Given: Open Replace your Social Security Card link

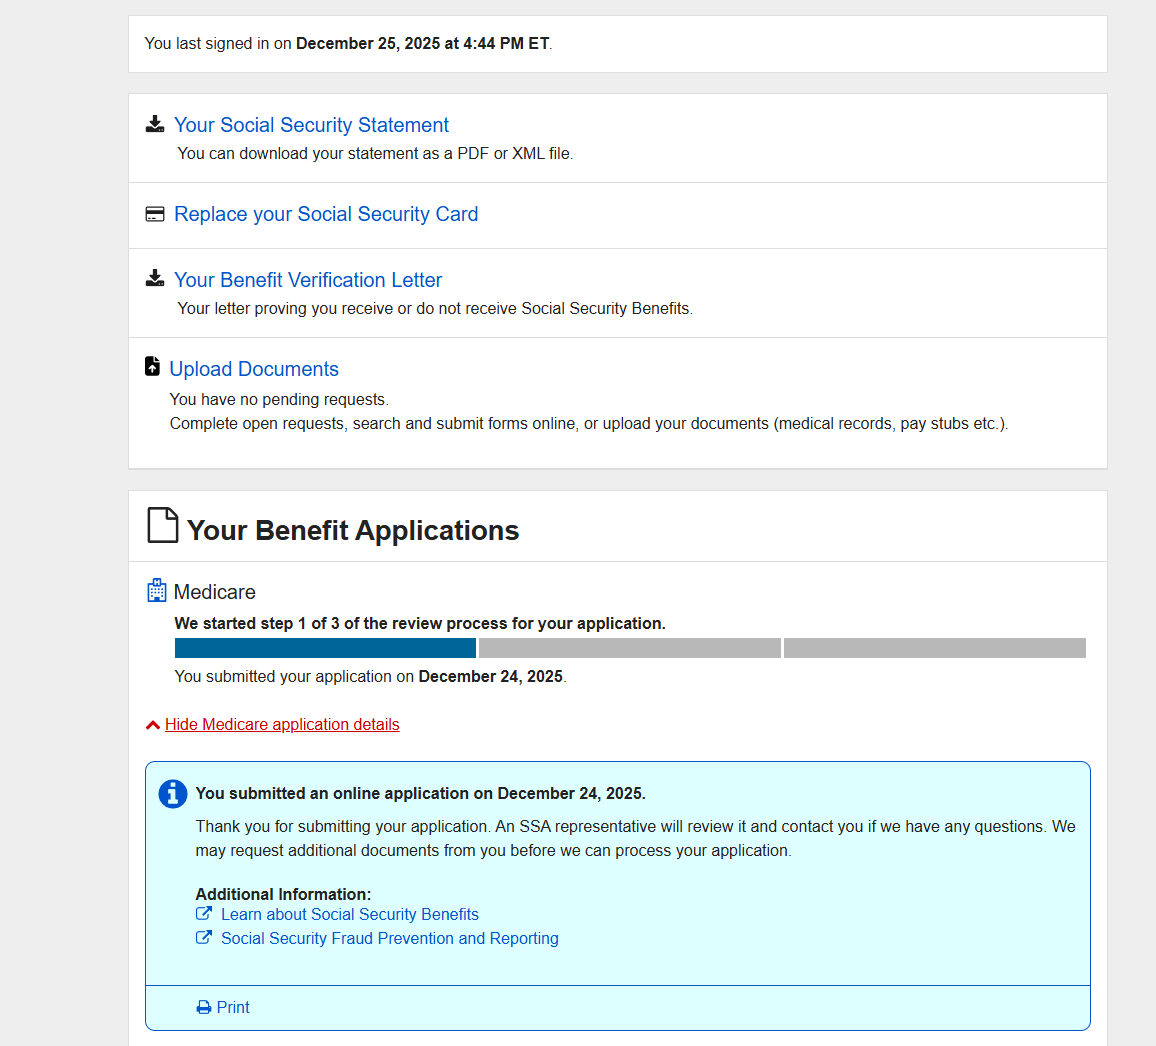Looking at the screenshot, I should (x=326, y=214).
